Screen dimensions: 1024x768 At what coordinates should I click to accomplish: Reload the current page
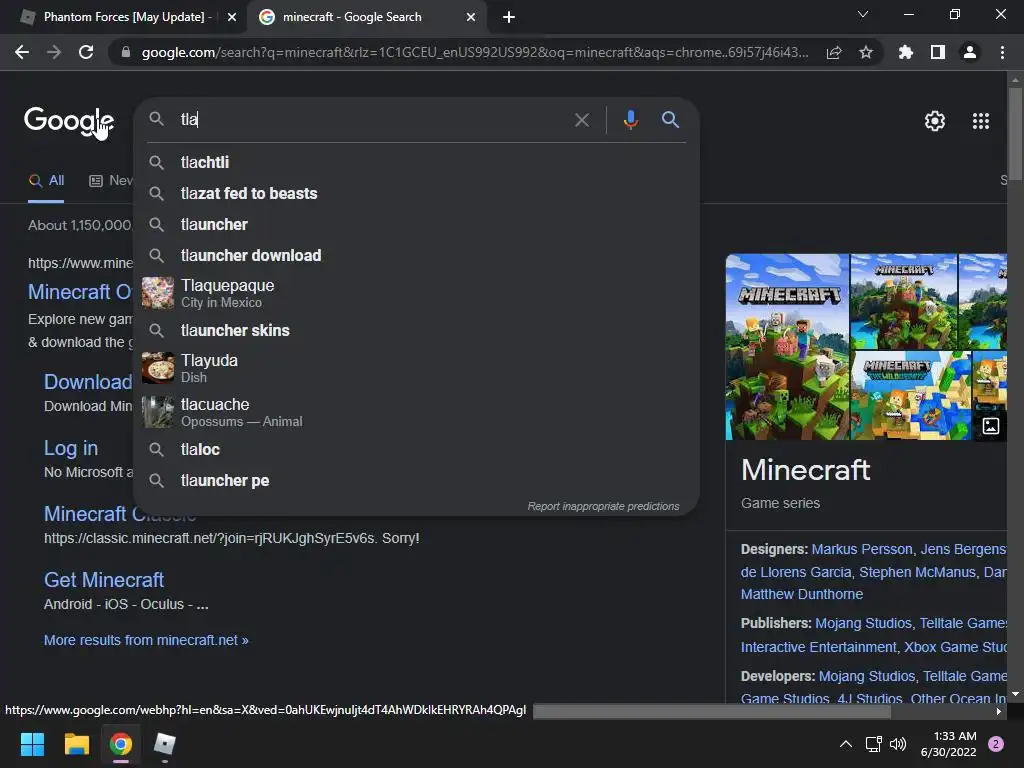click(86, 52)
